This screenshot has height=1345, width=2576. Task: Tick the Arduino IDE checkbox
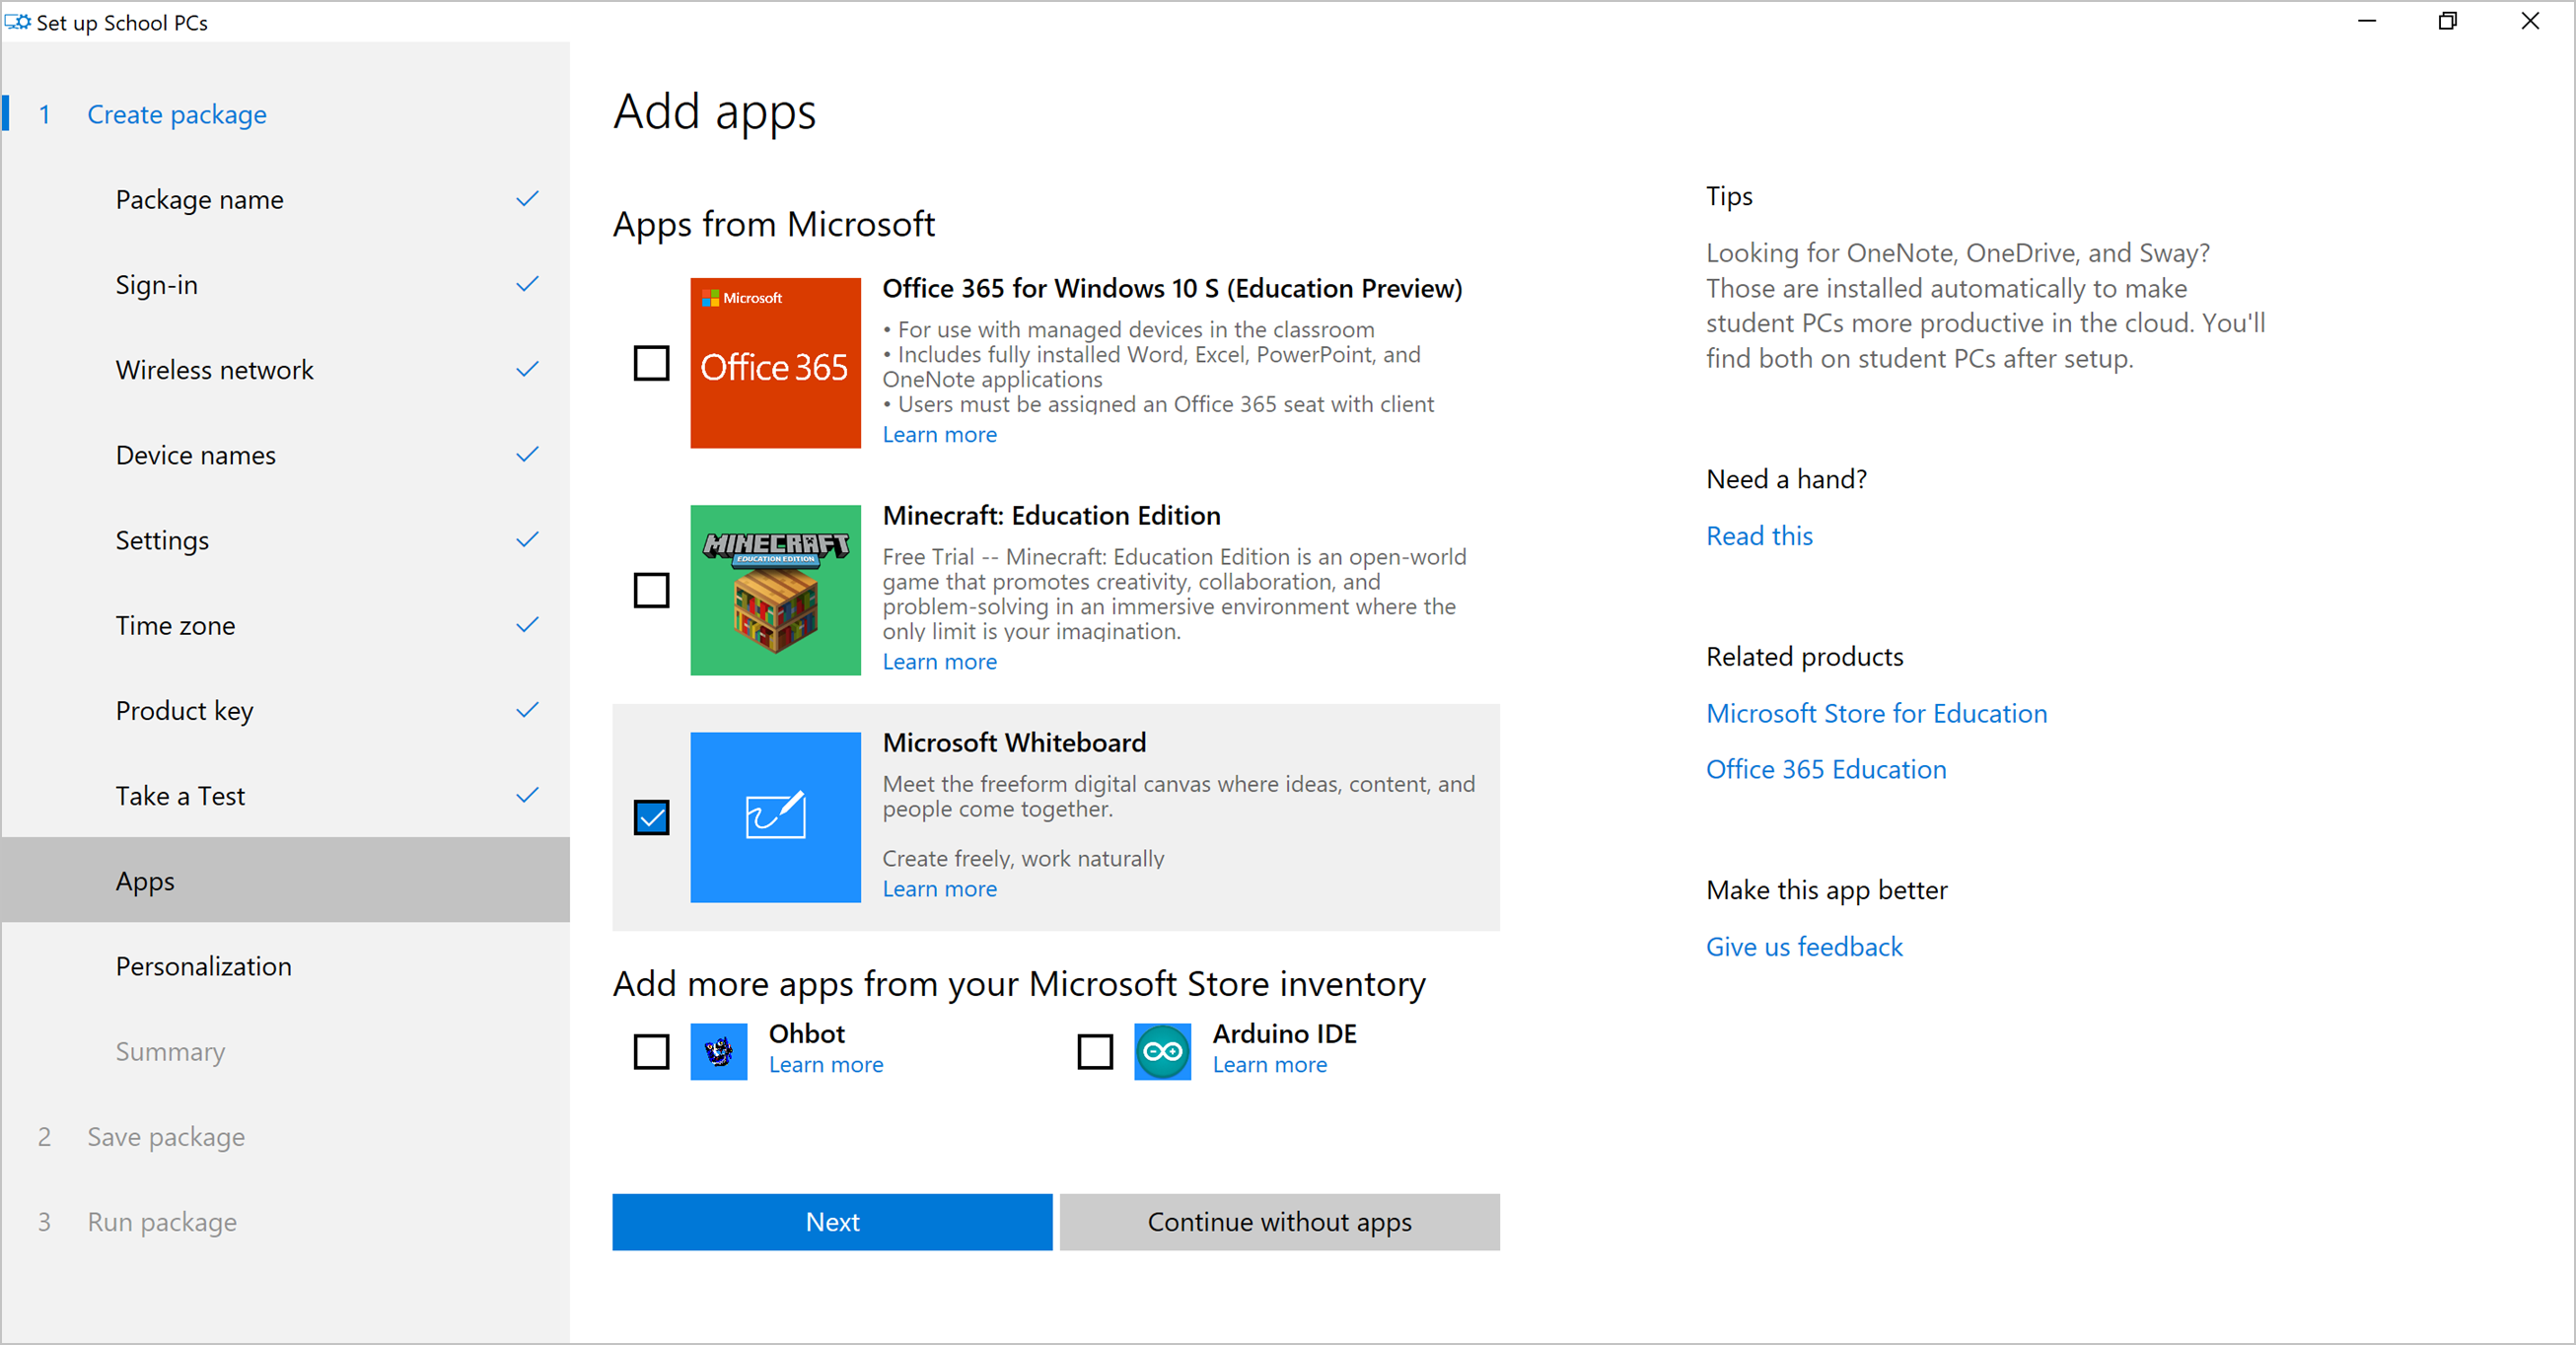click(1095, 1051)
